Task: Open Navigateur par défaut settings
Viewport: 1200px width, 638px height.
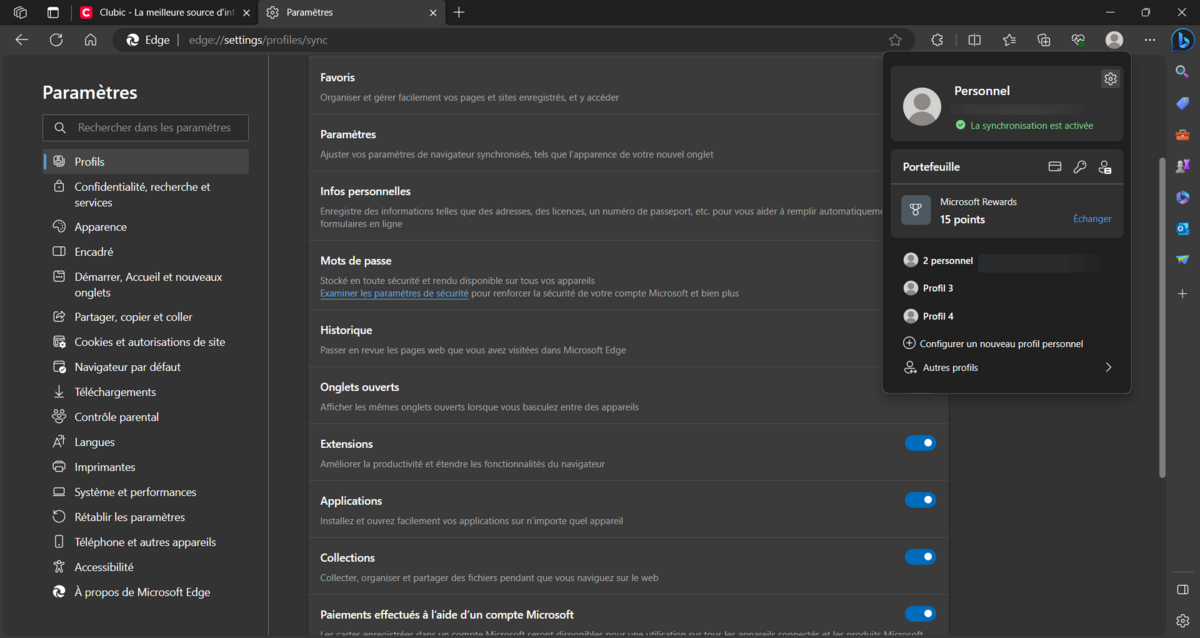Action: point(146,367)
